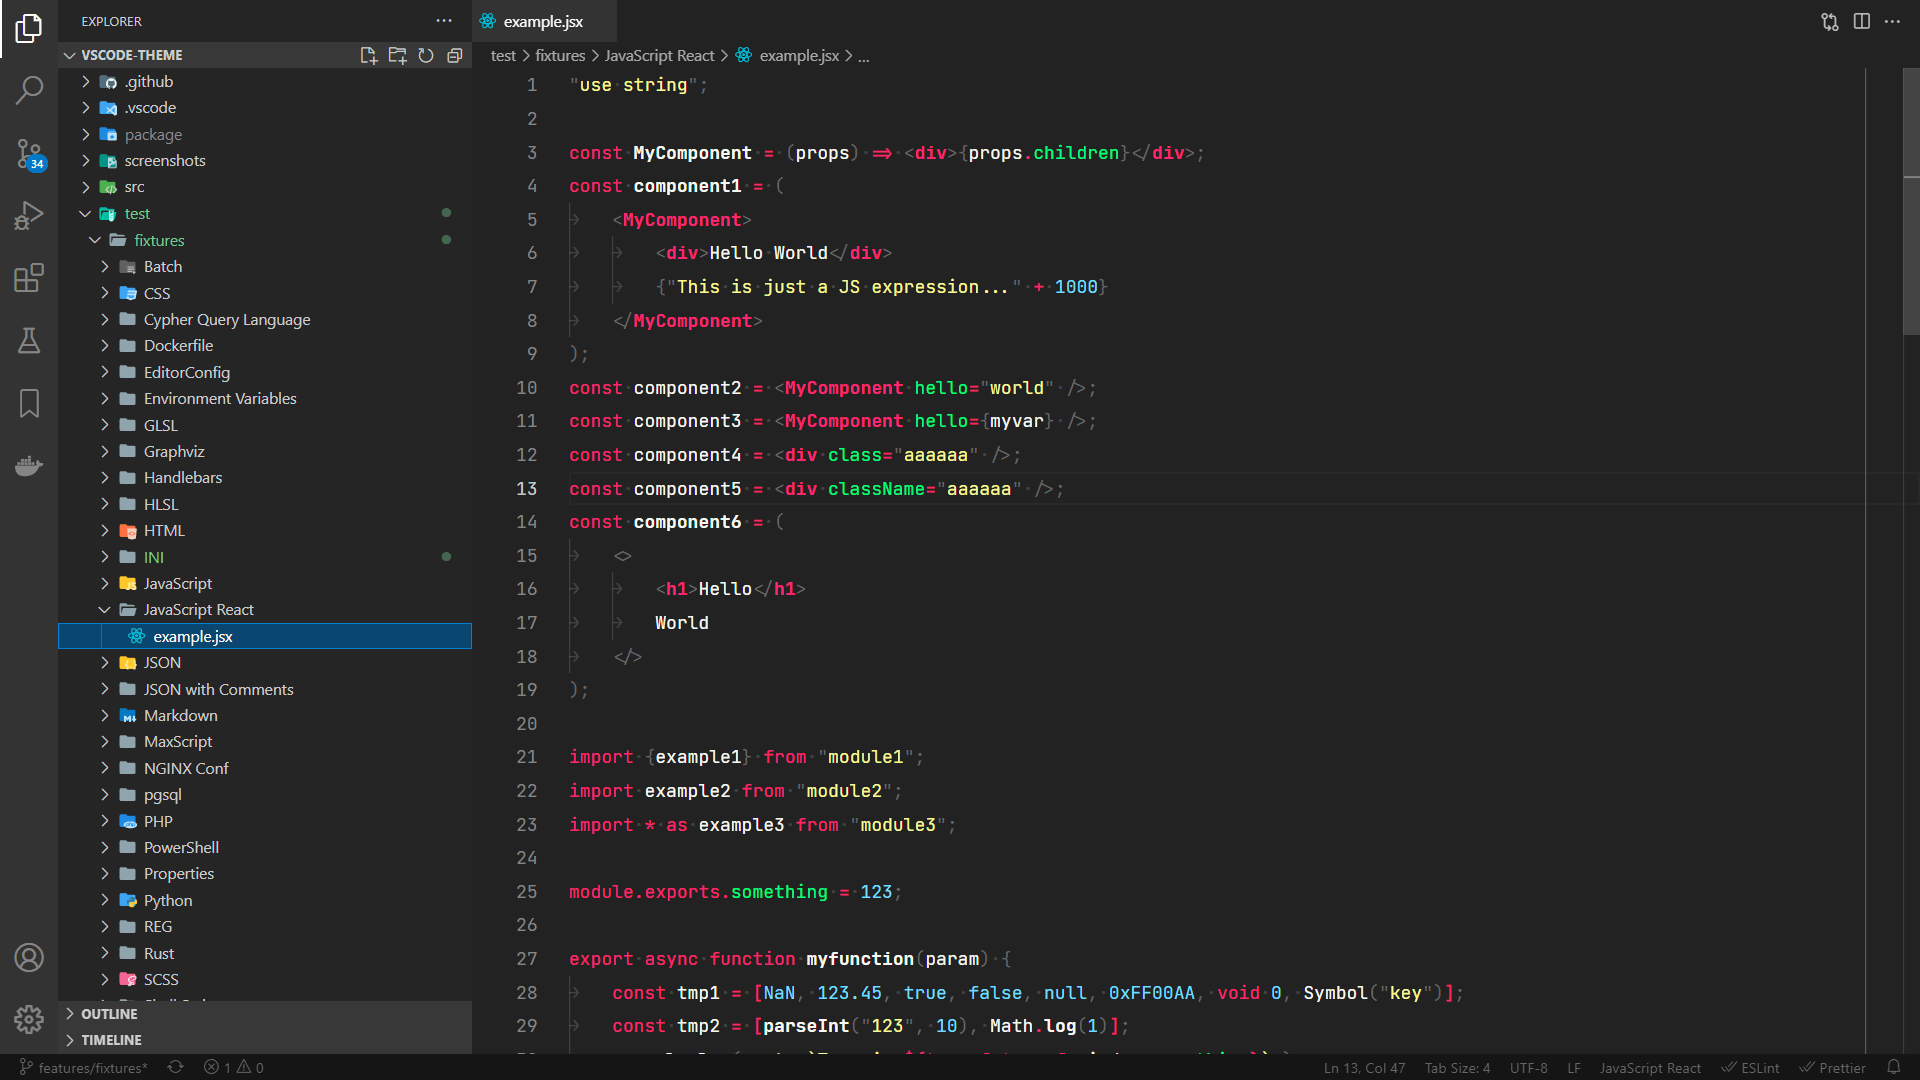Collapse all folders in explorer
Viewport: 1920px width, 1080px height.
tap(455, 55)
